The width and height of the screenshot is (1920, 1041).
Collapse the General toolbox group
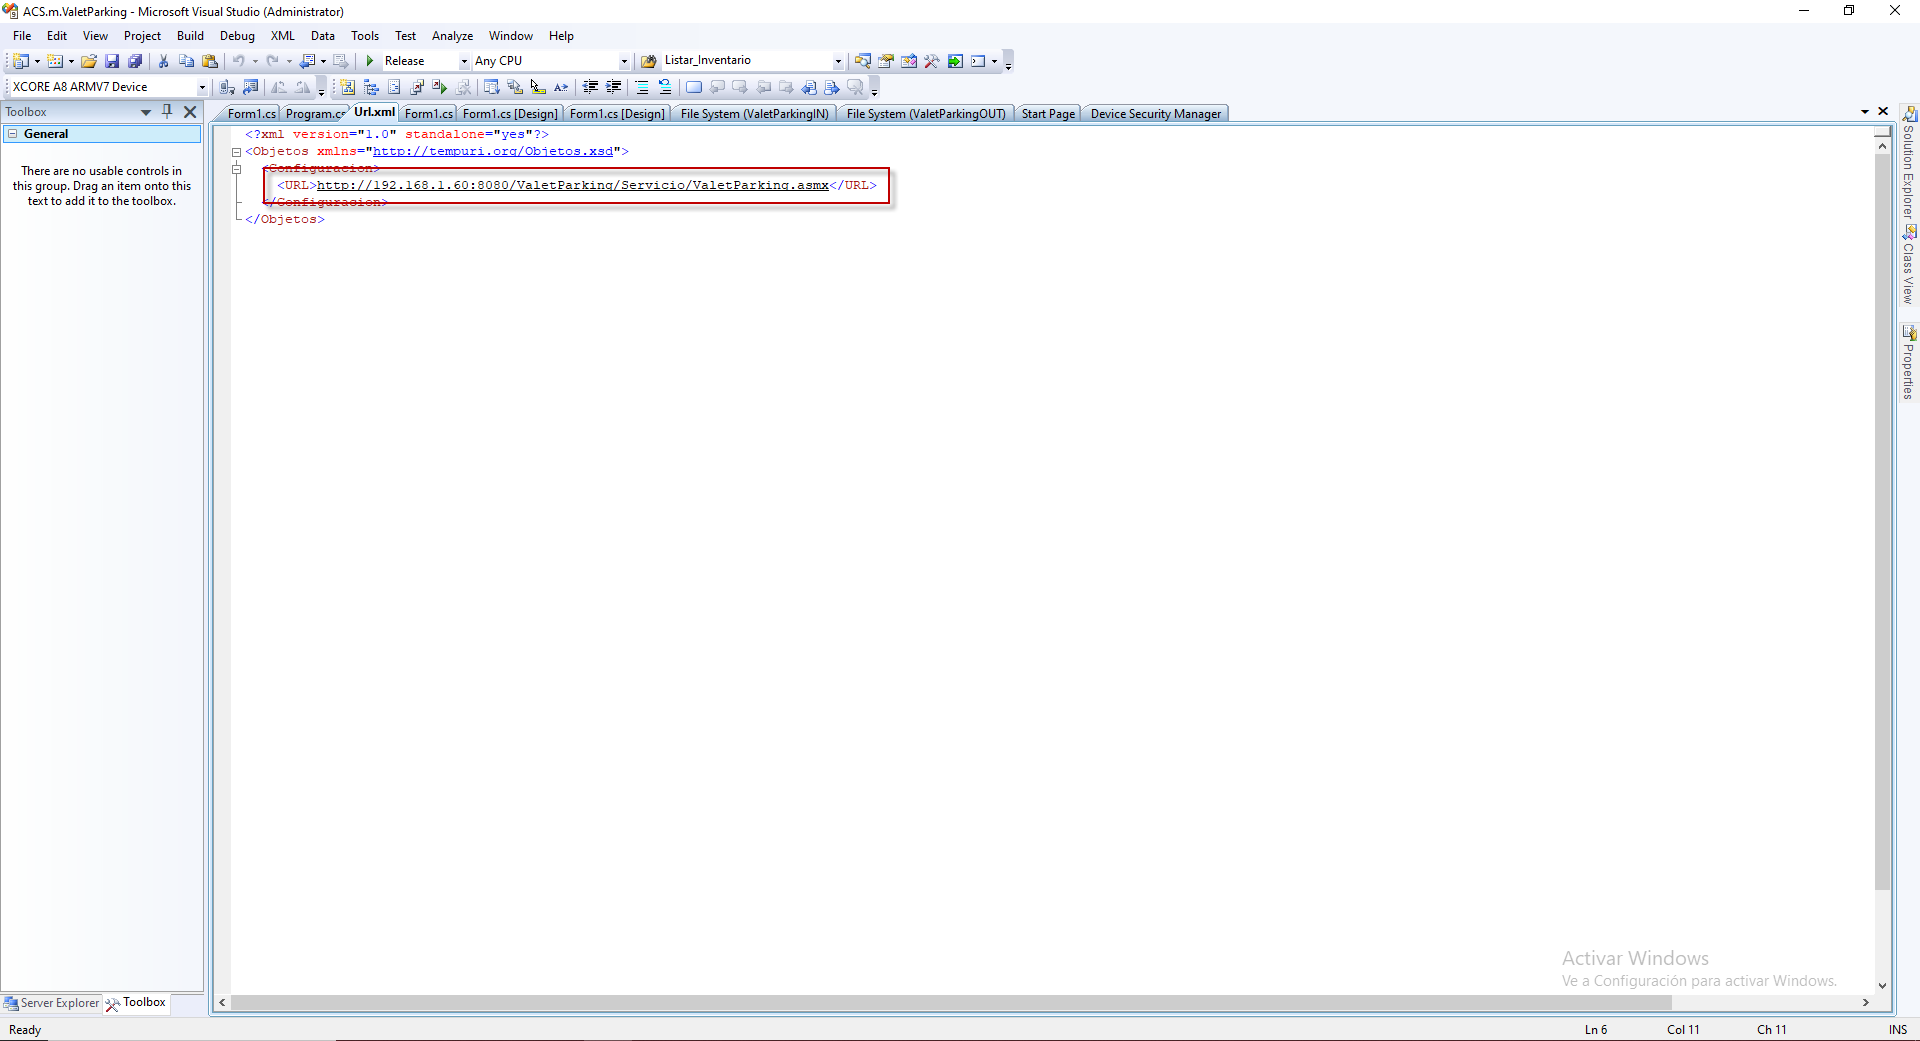13,134
